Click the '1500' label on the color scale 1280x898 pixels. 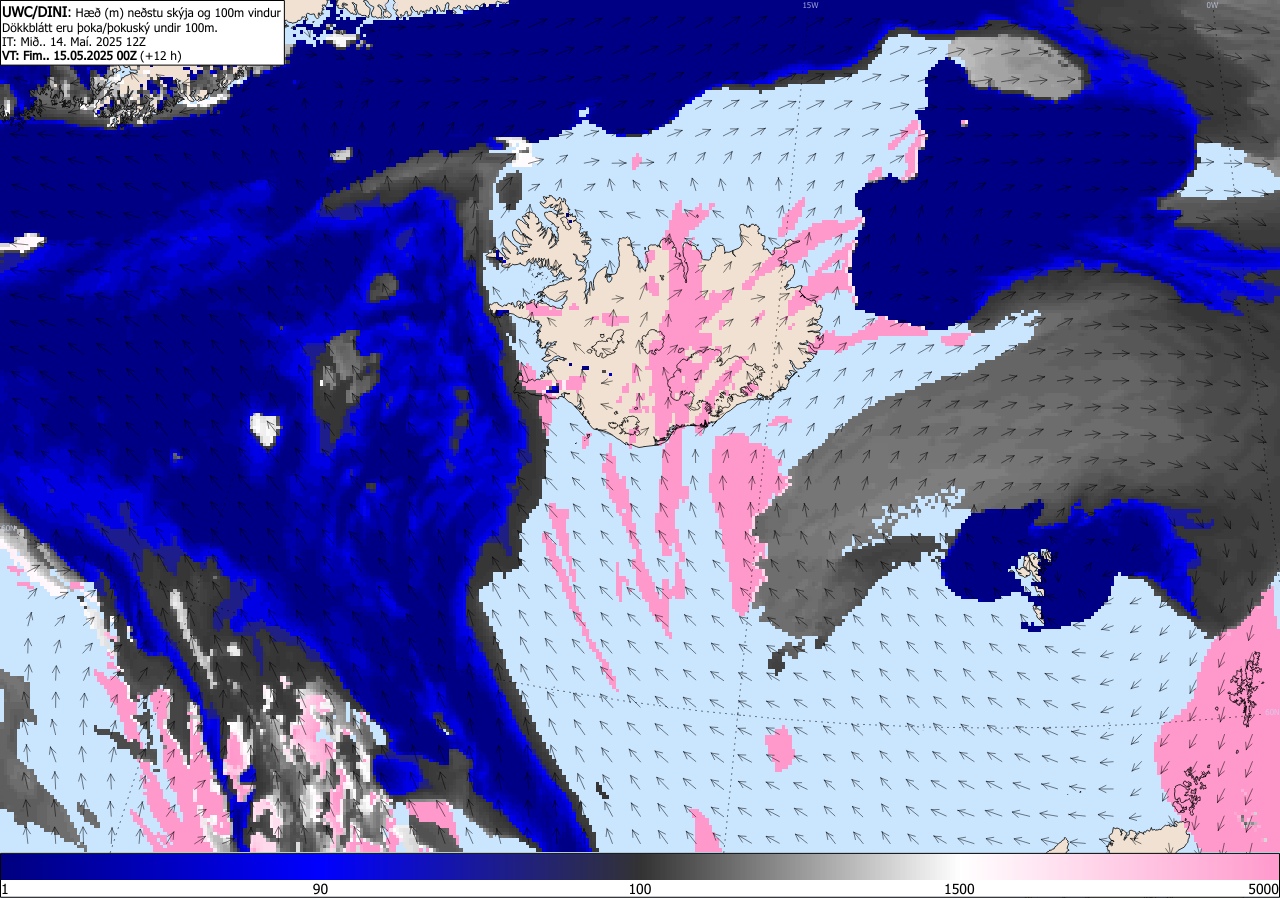tap(960, 889)
